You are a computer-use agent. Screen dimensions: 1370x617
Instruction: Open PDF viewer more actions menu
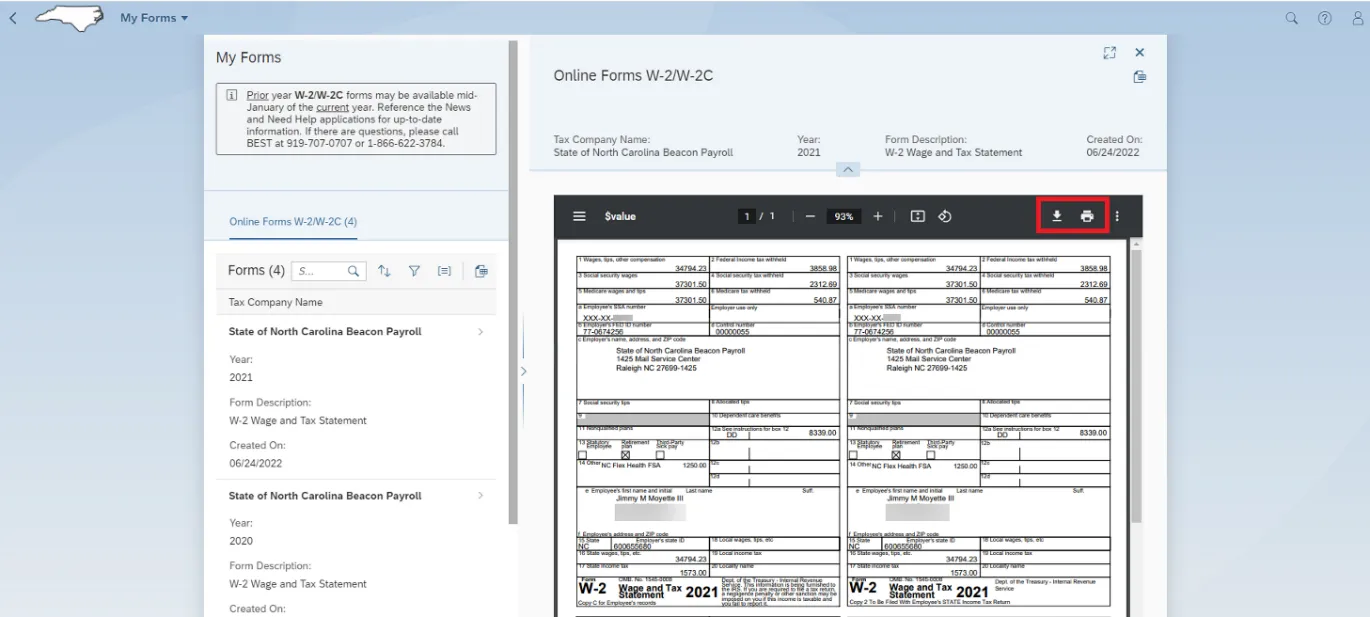tap(1117, 216)
